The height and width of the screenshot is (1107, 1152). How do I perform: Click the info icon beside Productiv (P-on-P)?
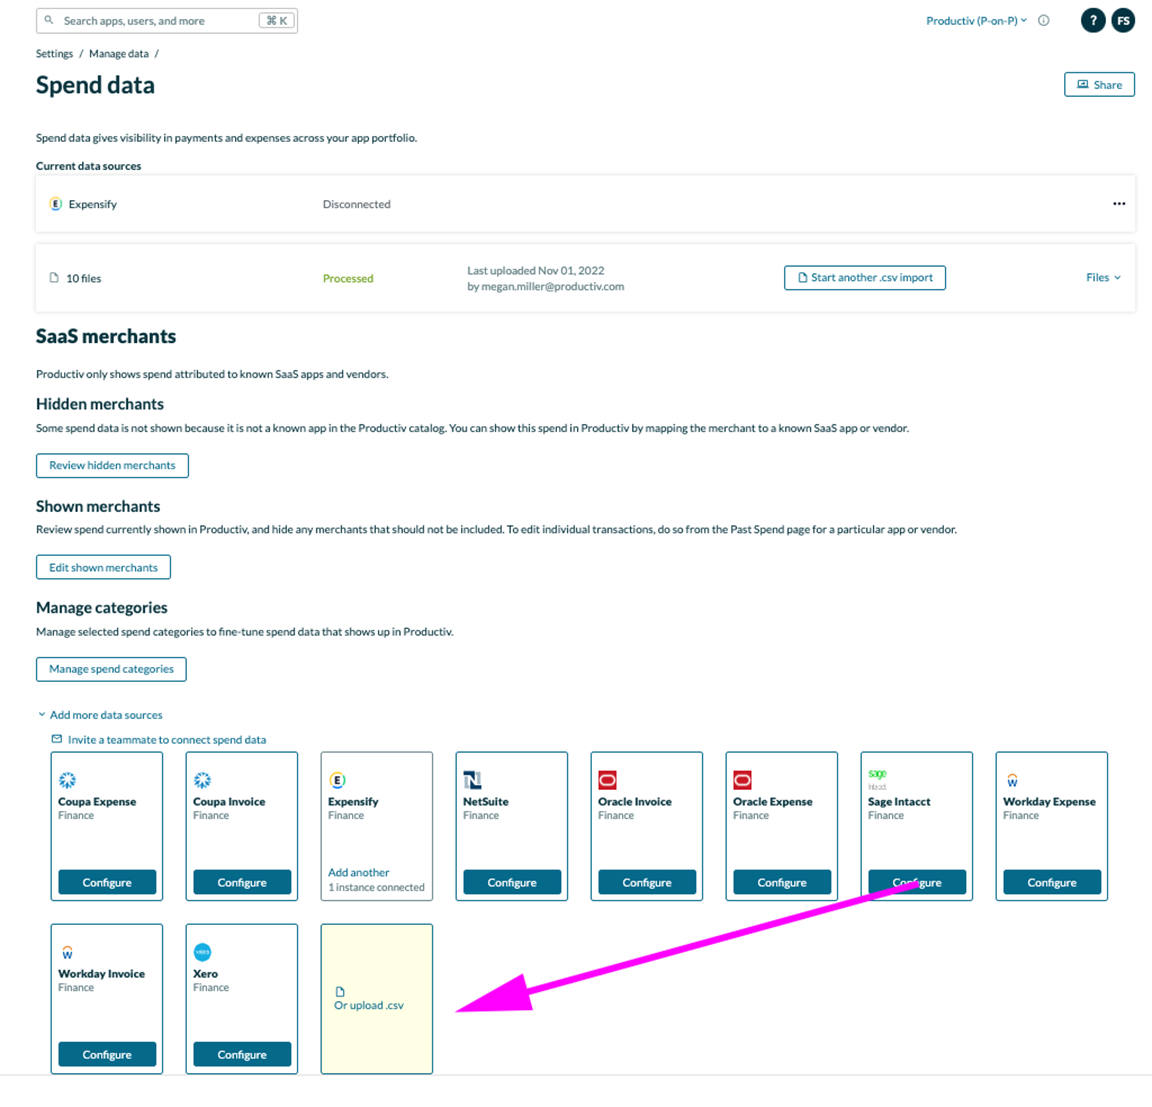click(1043, 21)
